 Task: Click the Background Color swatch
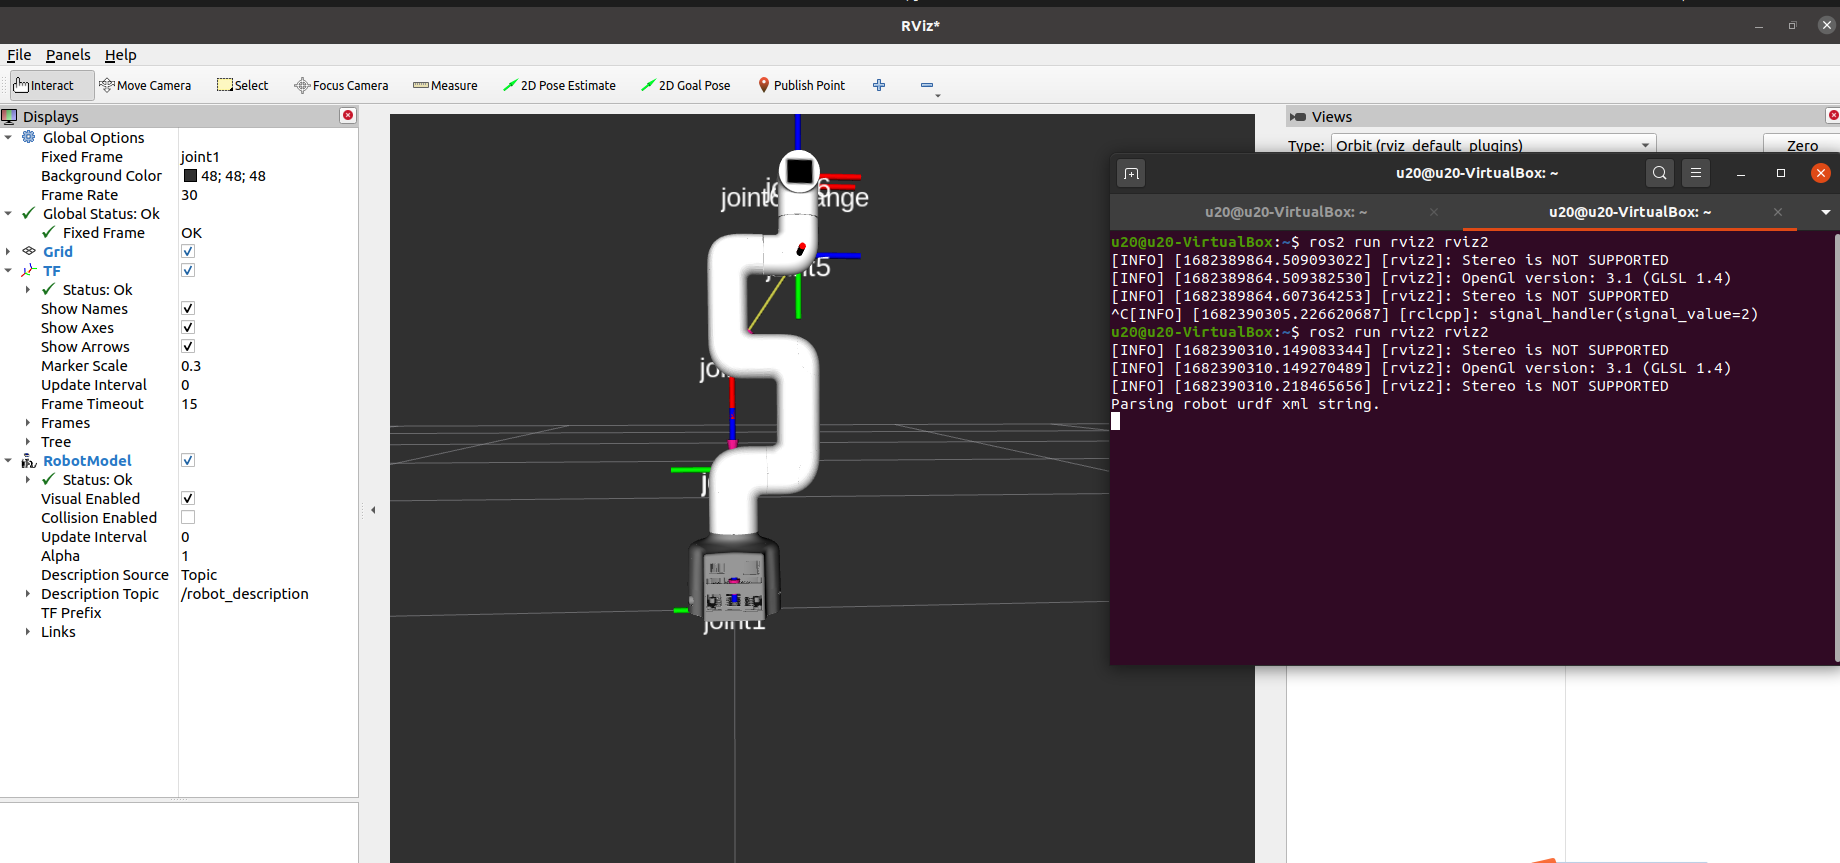pyautogui.click(x=190, y=176)
